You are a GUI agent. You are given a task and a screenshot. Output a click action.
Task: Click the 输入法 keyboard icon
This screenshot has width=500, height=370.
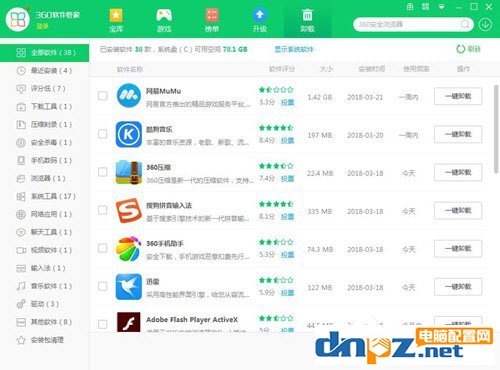point(21,268)
